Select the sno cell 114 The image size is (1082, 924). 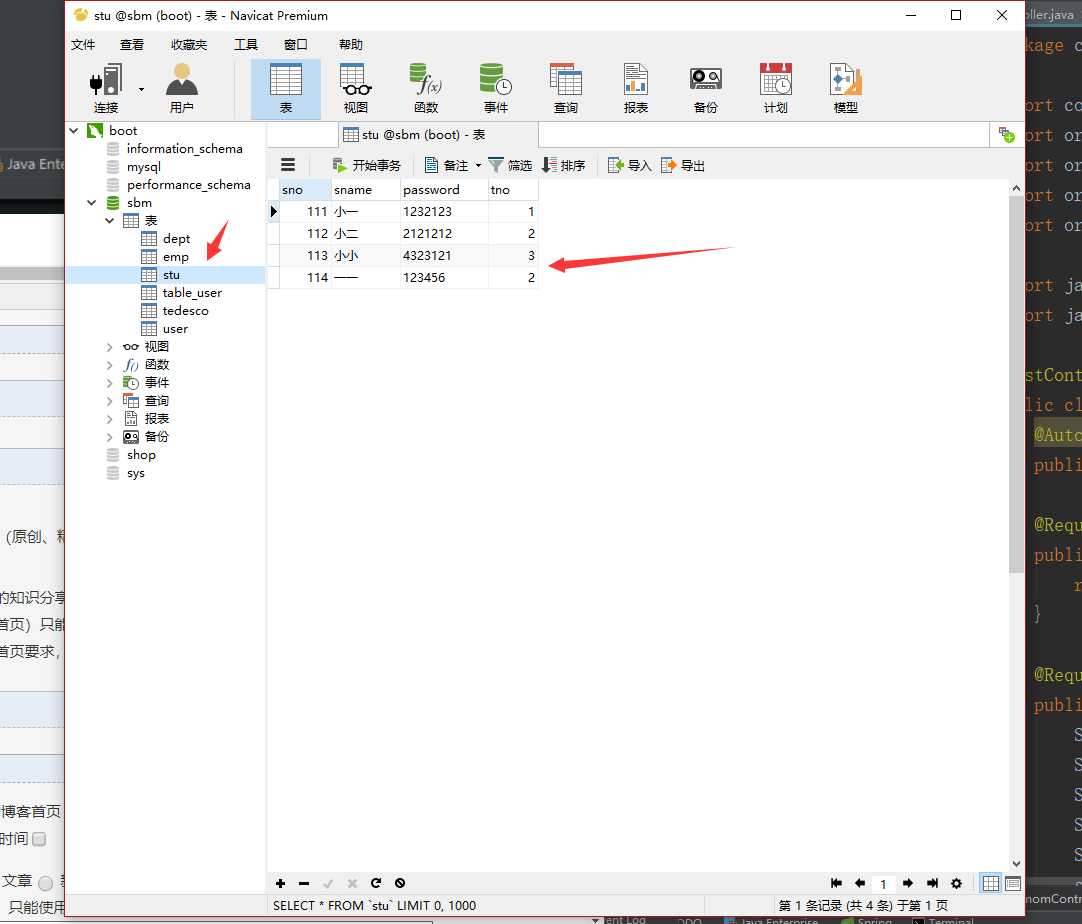point(306,277)
